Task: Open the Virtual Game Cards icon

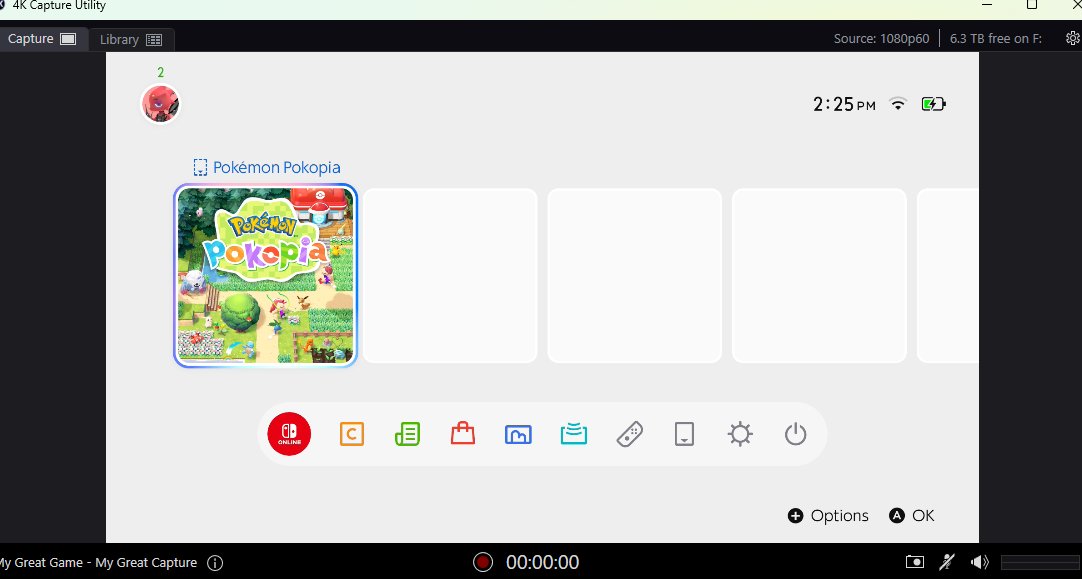Action: click(684, 434)
